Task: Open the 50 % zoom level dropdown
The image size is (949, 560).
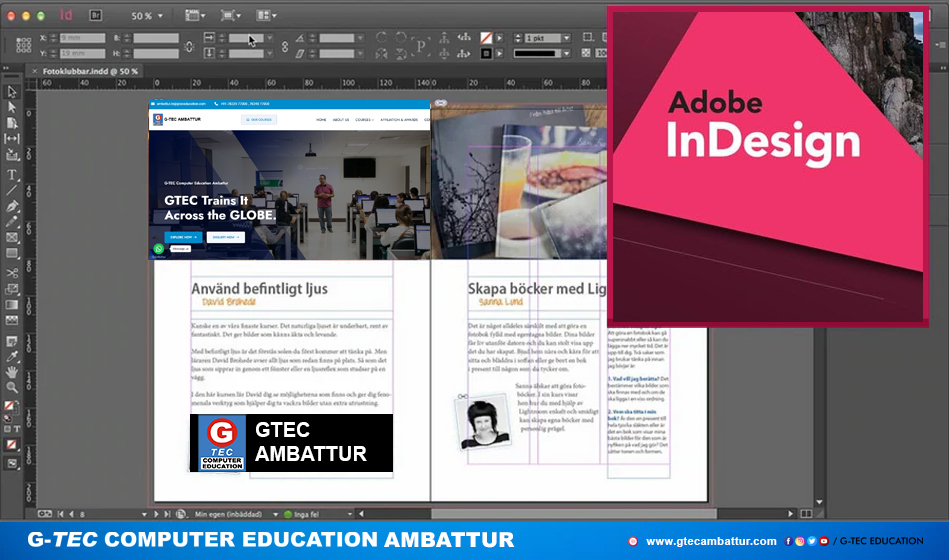Action: 148,16
